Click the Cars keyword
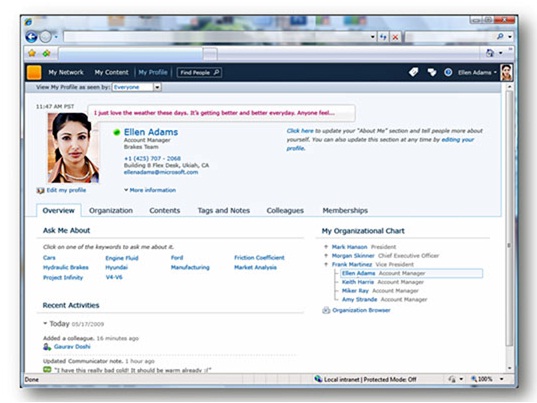 point(49,257)
